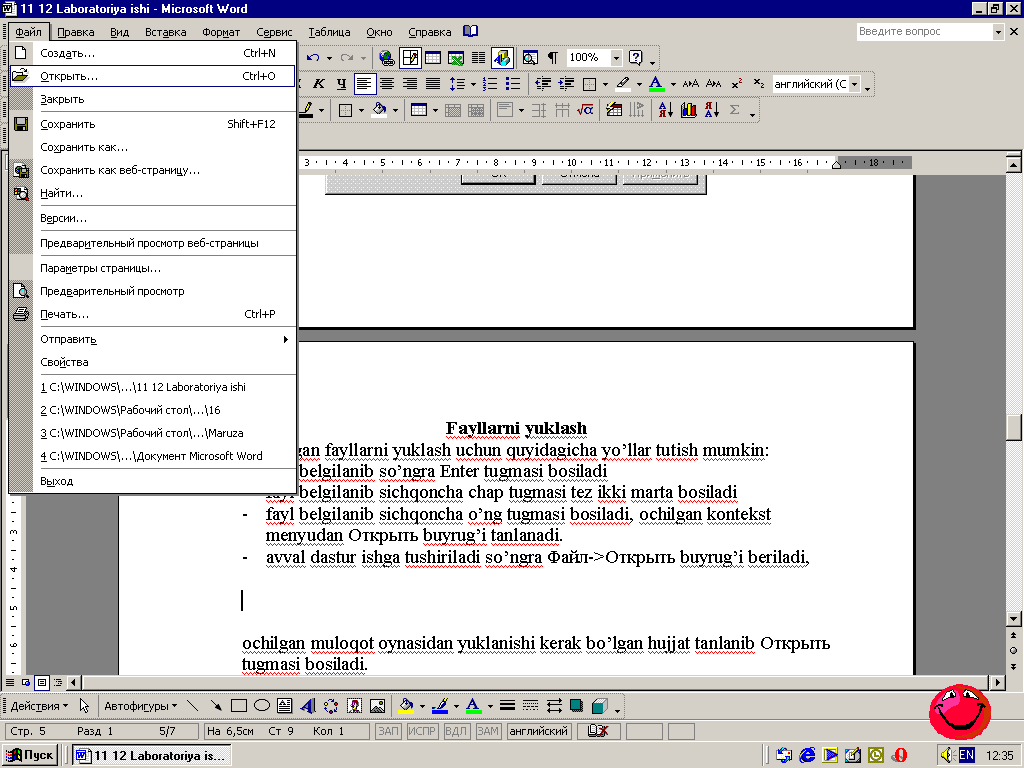1024x768 pixels.
Task: Apply superscript with the x² icon
Action: tap(737, 84)
